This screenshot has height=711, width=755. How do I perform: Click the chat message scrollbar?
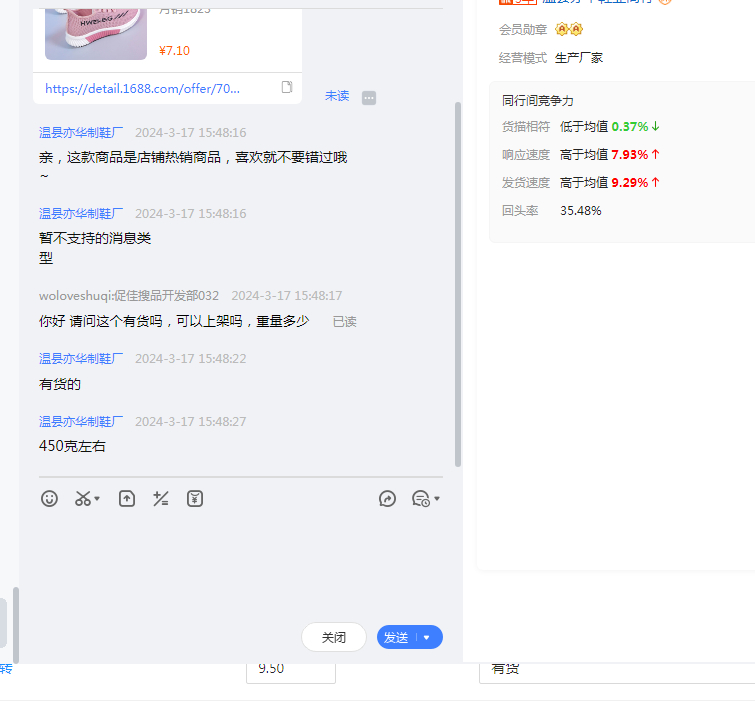click(x=458, y=280)
